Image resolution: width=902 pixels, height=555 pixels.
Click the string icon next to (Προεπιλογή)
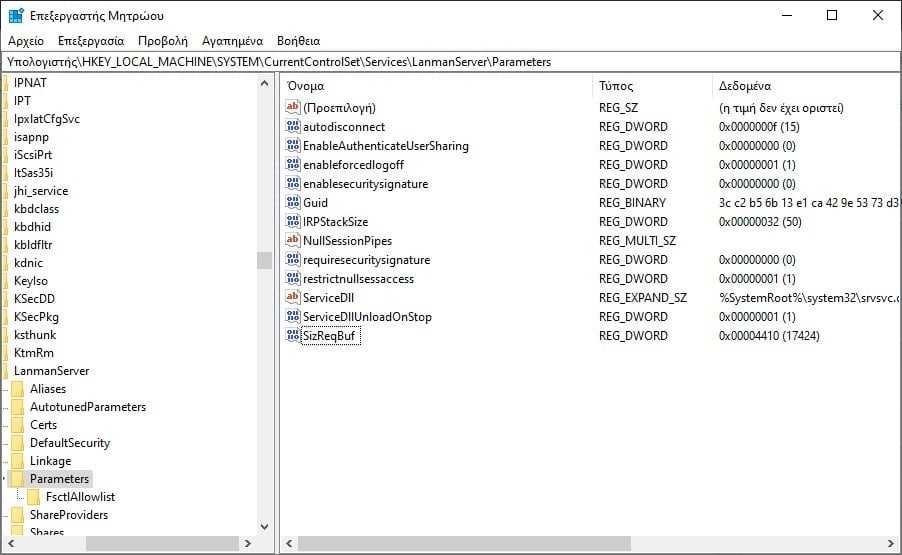click(x=293, y=107)
